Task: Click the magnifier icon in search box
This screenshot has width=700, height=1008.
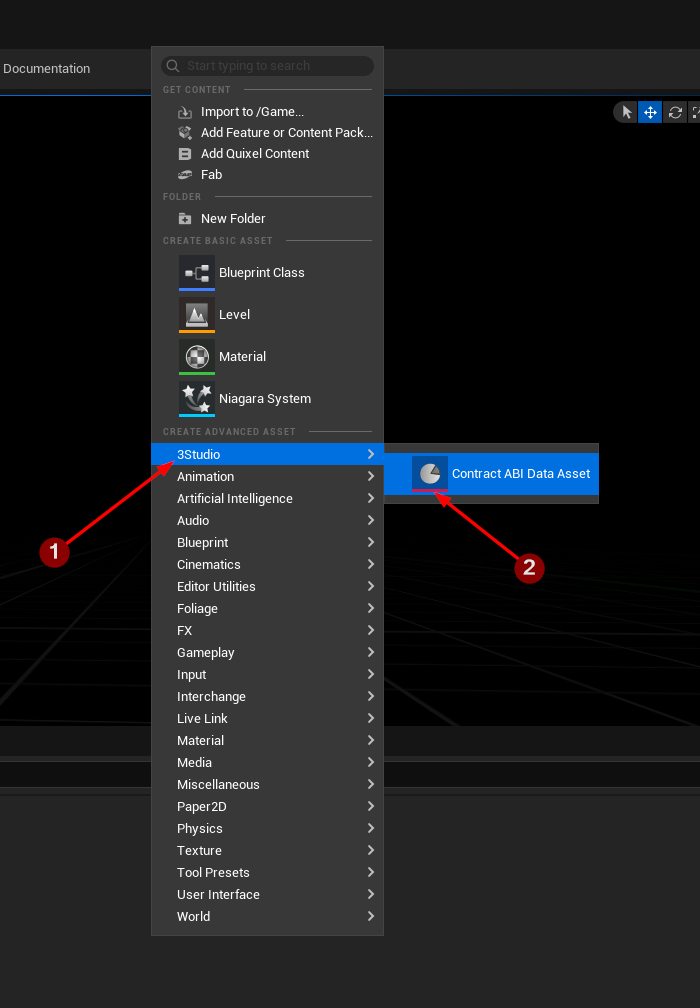Action: pos(173,66)
